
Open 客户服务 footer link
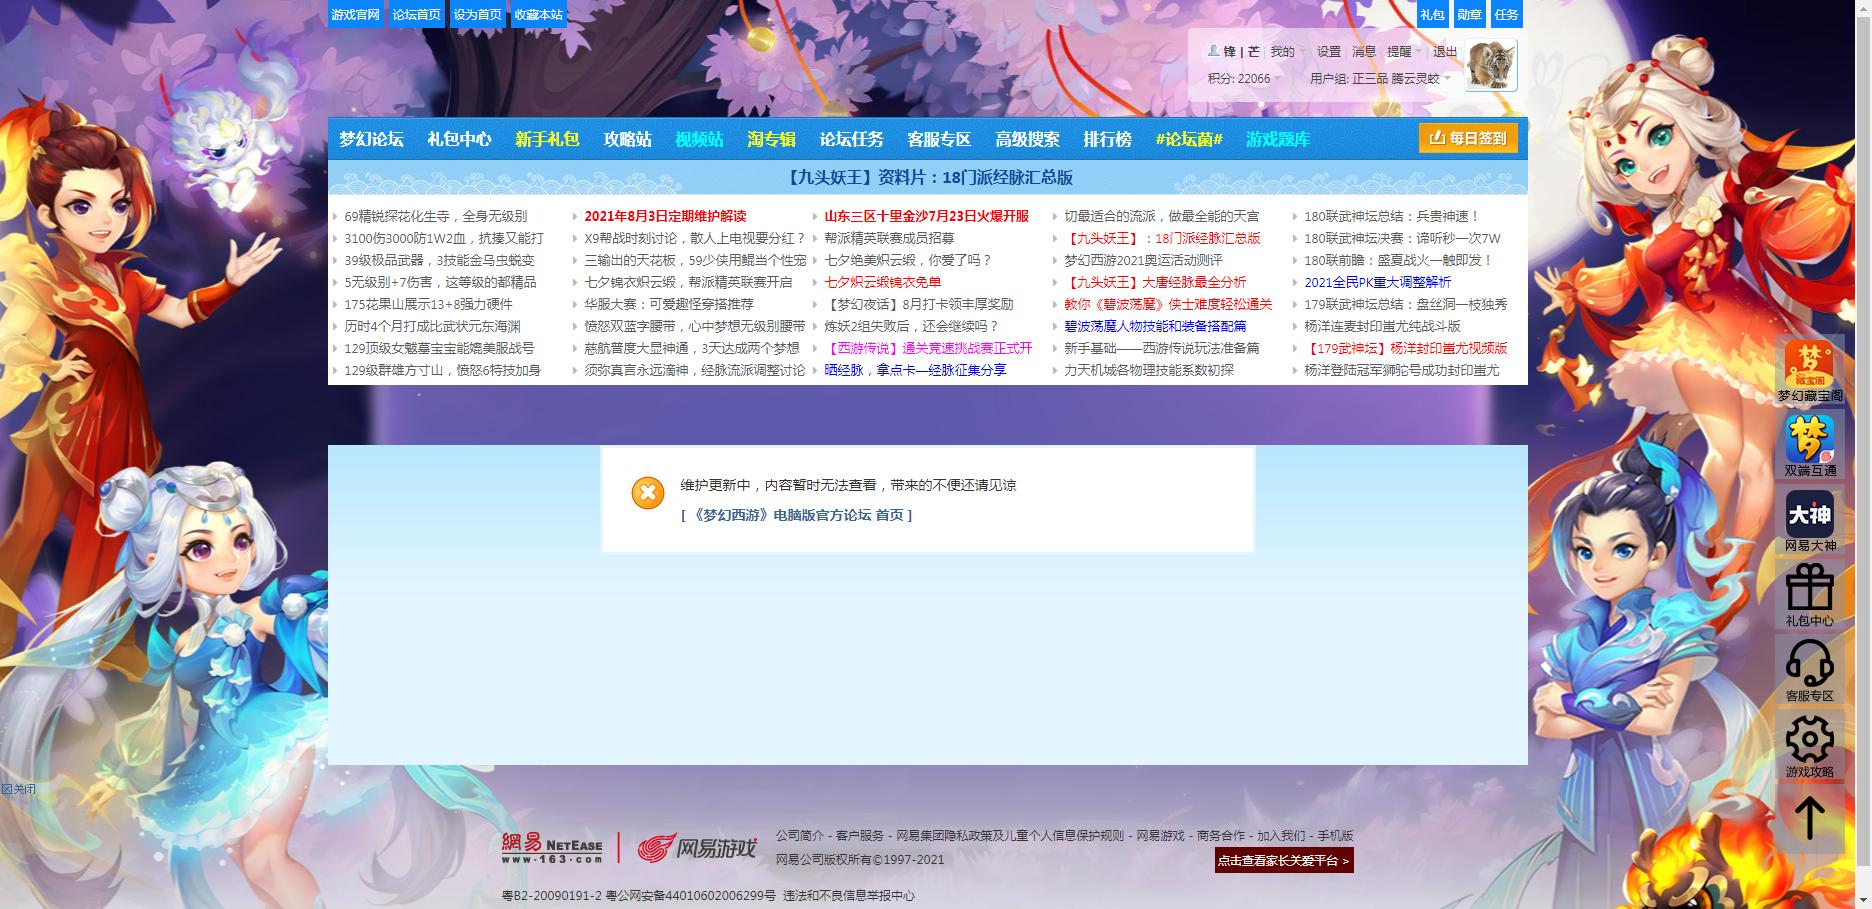(859, 835)
